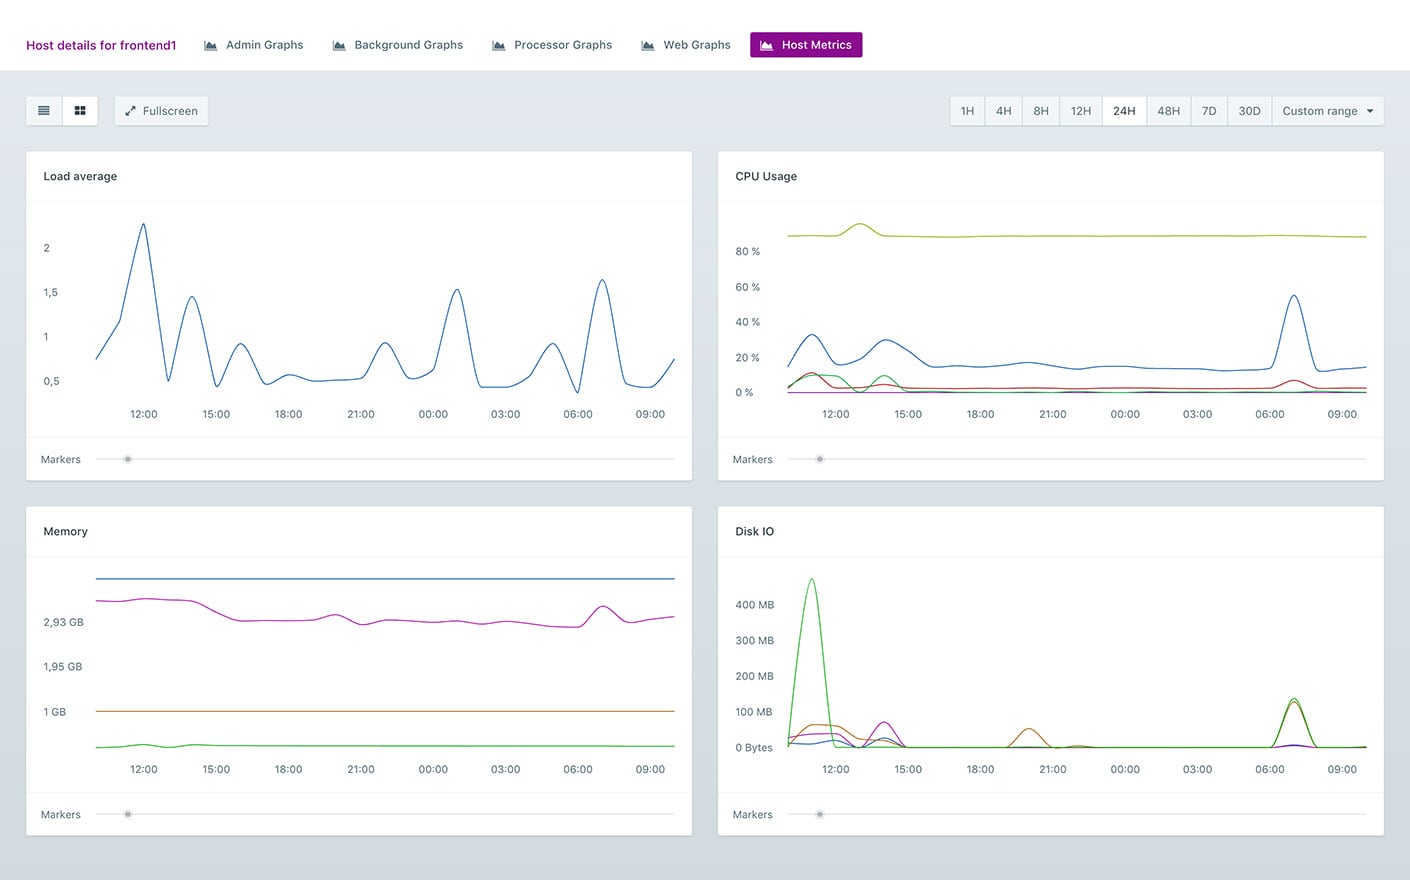The image size is (1410, 880).
Task: Set time range to 30D
Action: (x=1249, y=111)
